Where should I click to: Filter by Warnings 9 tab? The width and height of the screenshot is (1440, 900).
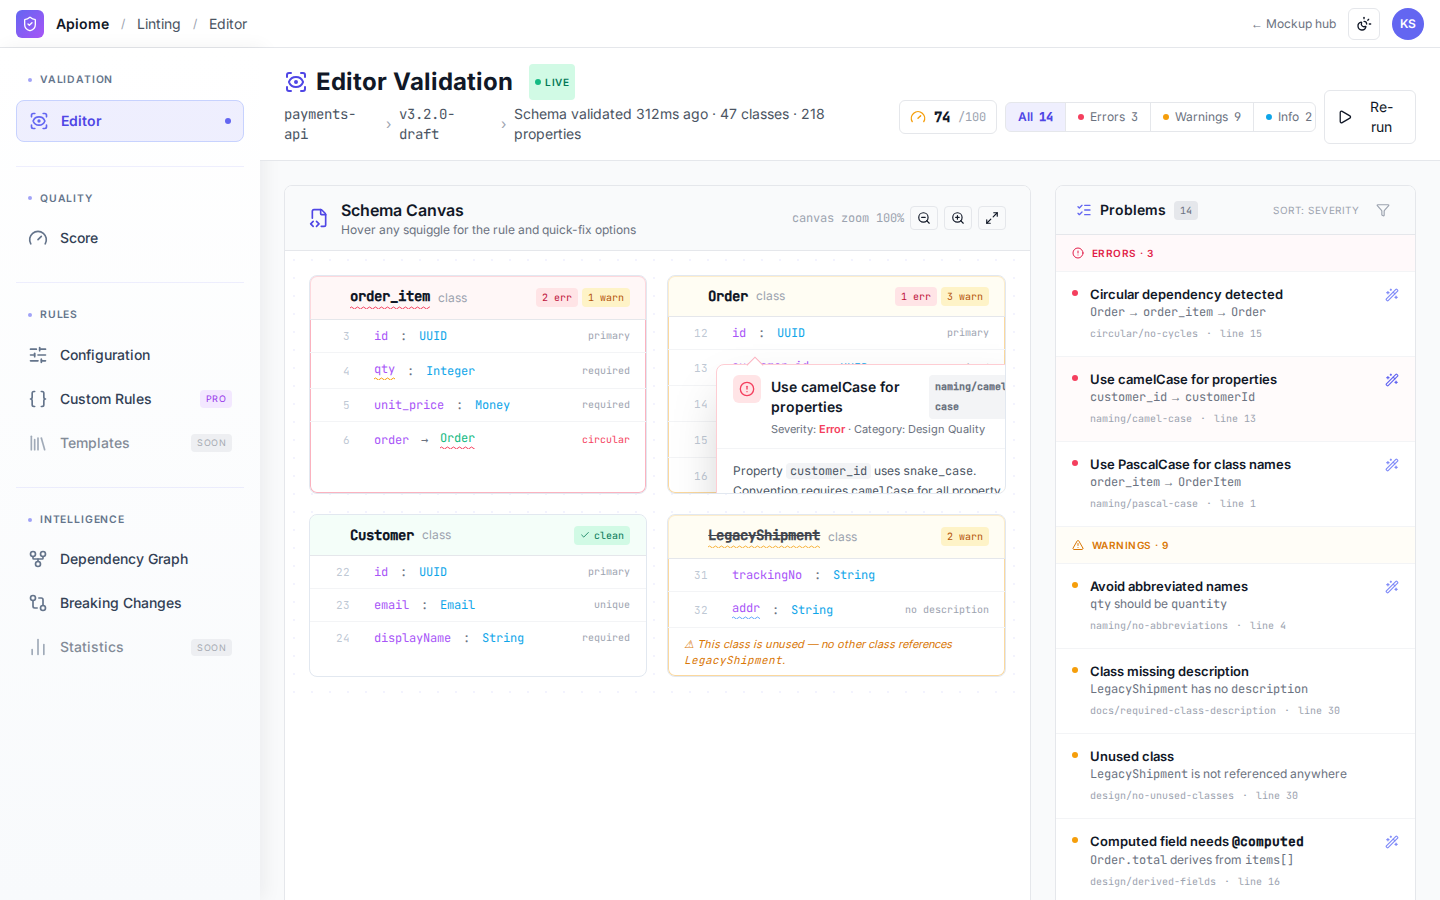pos(1202,117)
